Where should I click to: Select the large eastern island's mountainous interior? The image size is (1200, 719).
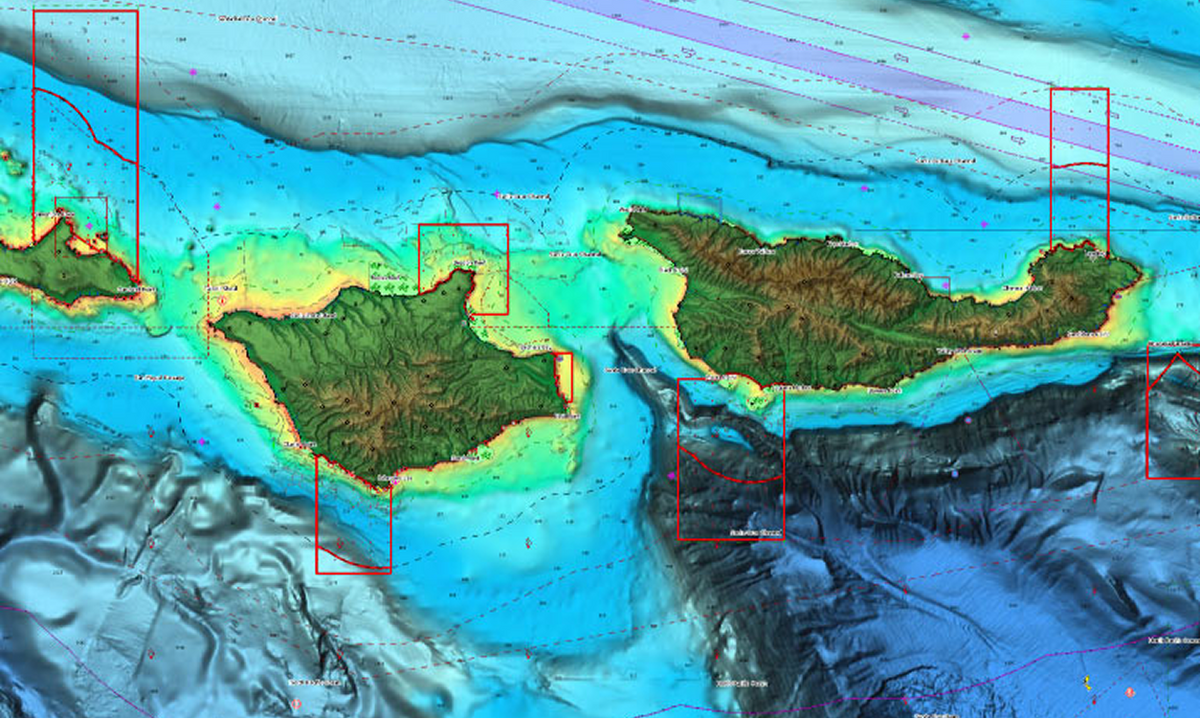(x=850, y=300)
